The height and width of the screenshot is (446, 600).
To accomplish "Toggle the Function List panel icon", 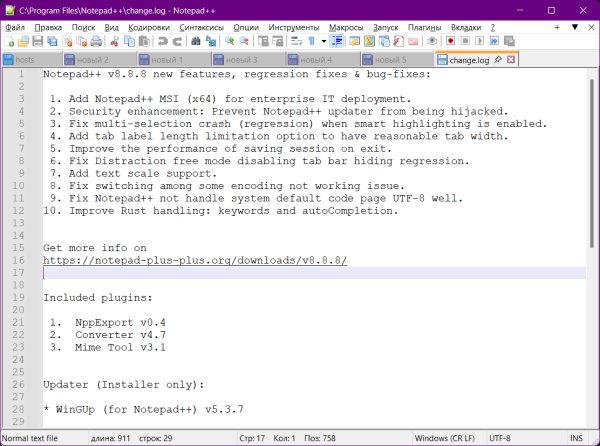I will pos(398,41).
